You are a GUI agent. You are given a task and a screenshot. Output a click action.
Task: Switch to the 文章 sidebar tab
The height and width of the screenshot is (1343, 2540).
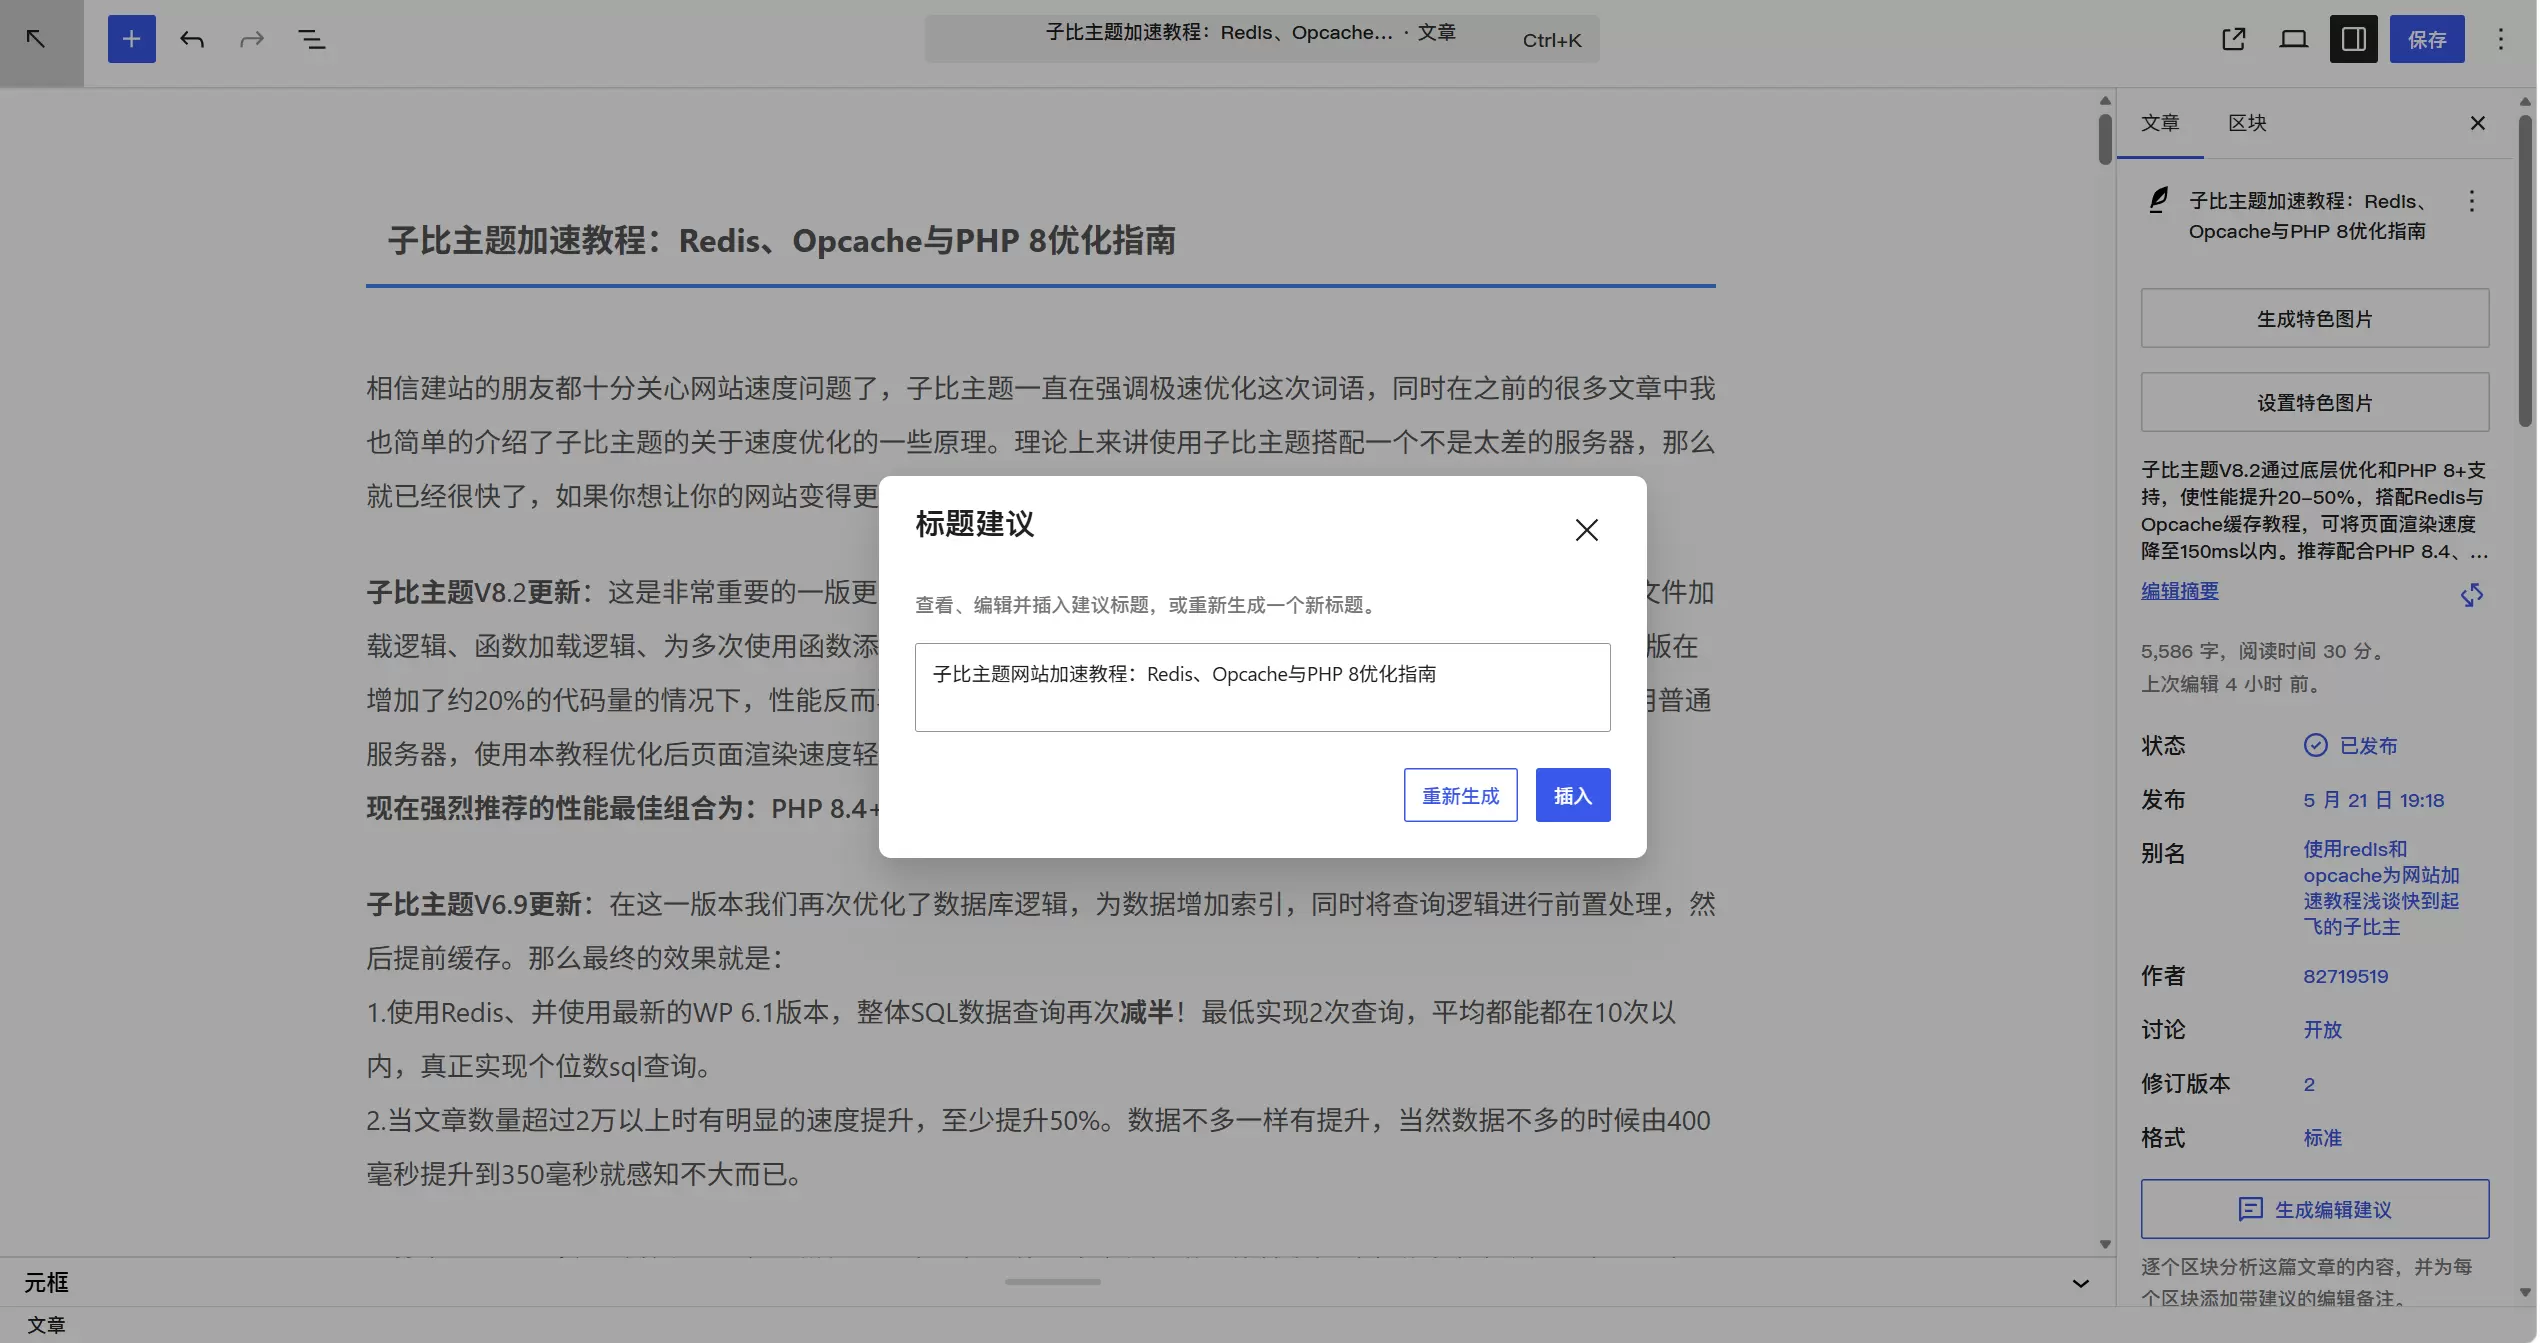point(2160,123)
